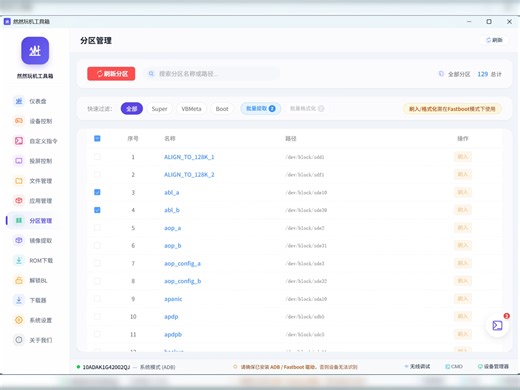
Task: Focus the partition name search field
Action: (x=212, y=74)
